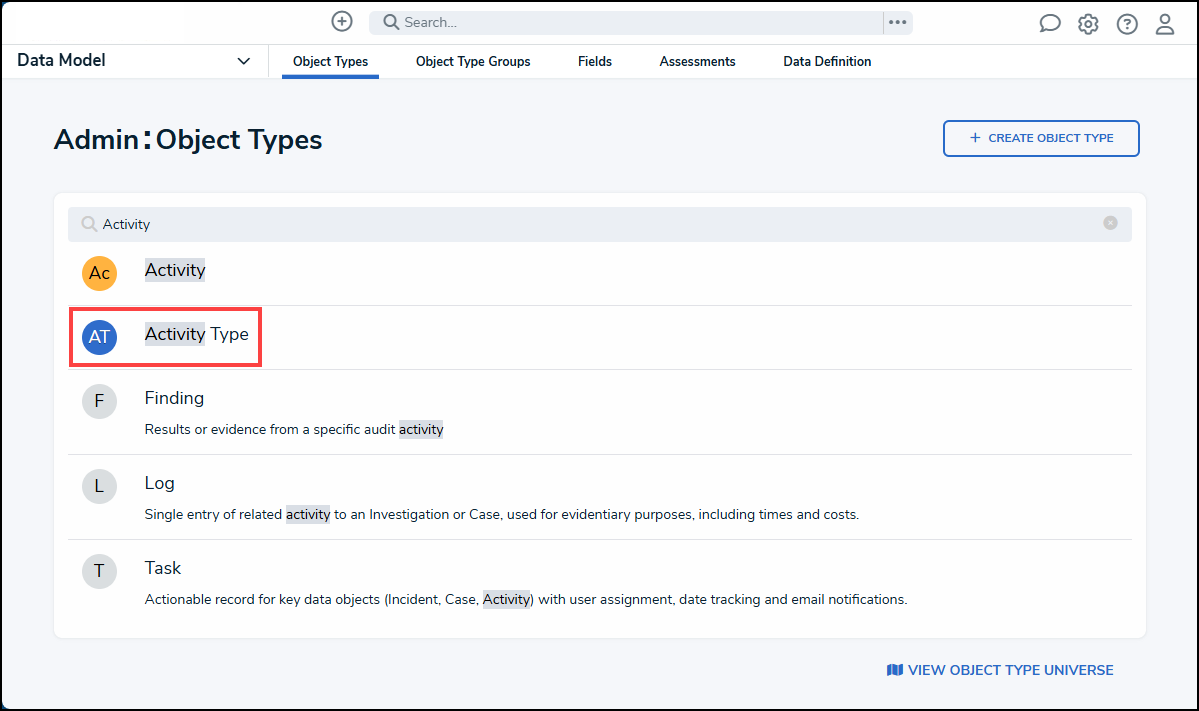Open the admin settings gear icon
1199x711 pixels.
pos(1088,24)
